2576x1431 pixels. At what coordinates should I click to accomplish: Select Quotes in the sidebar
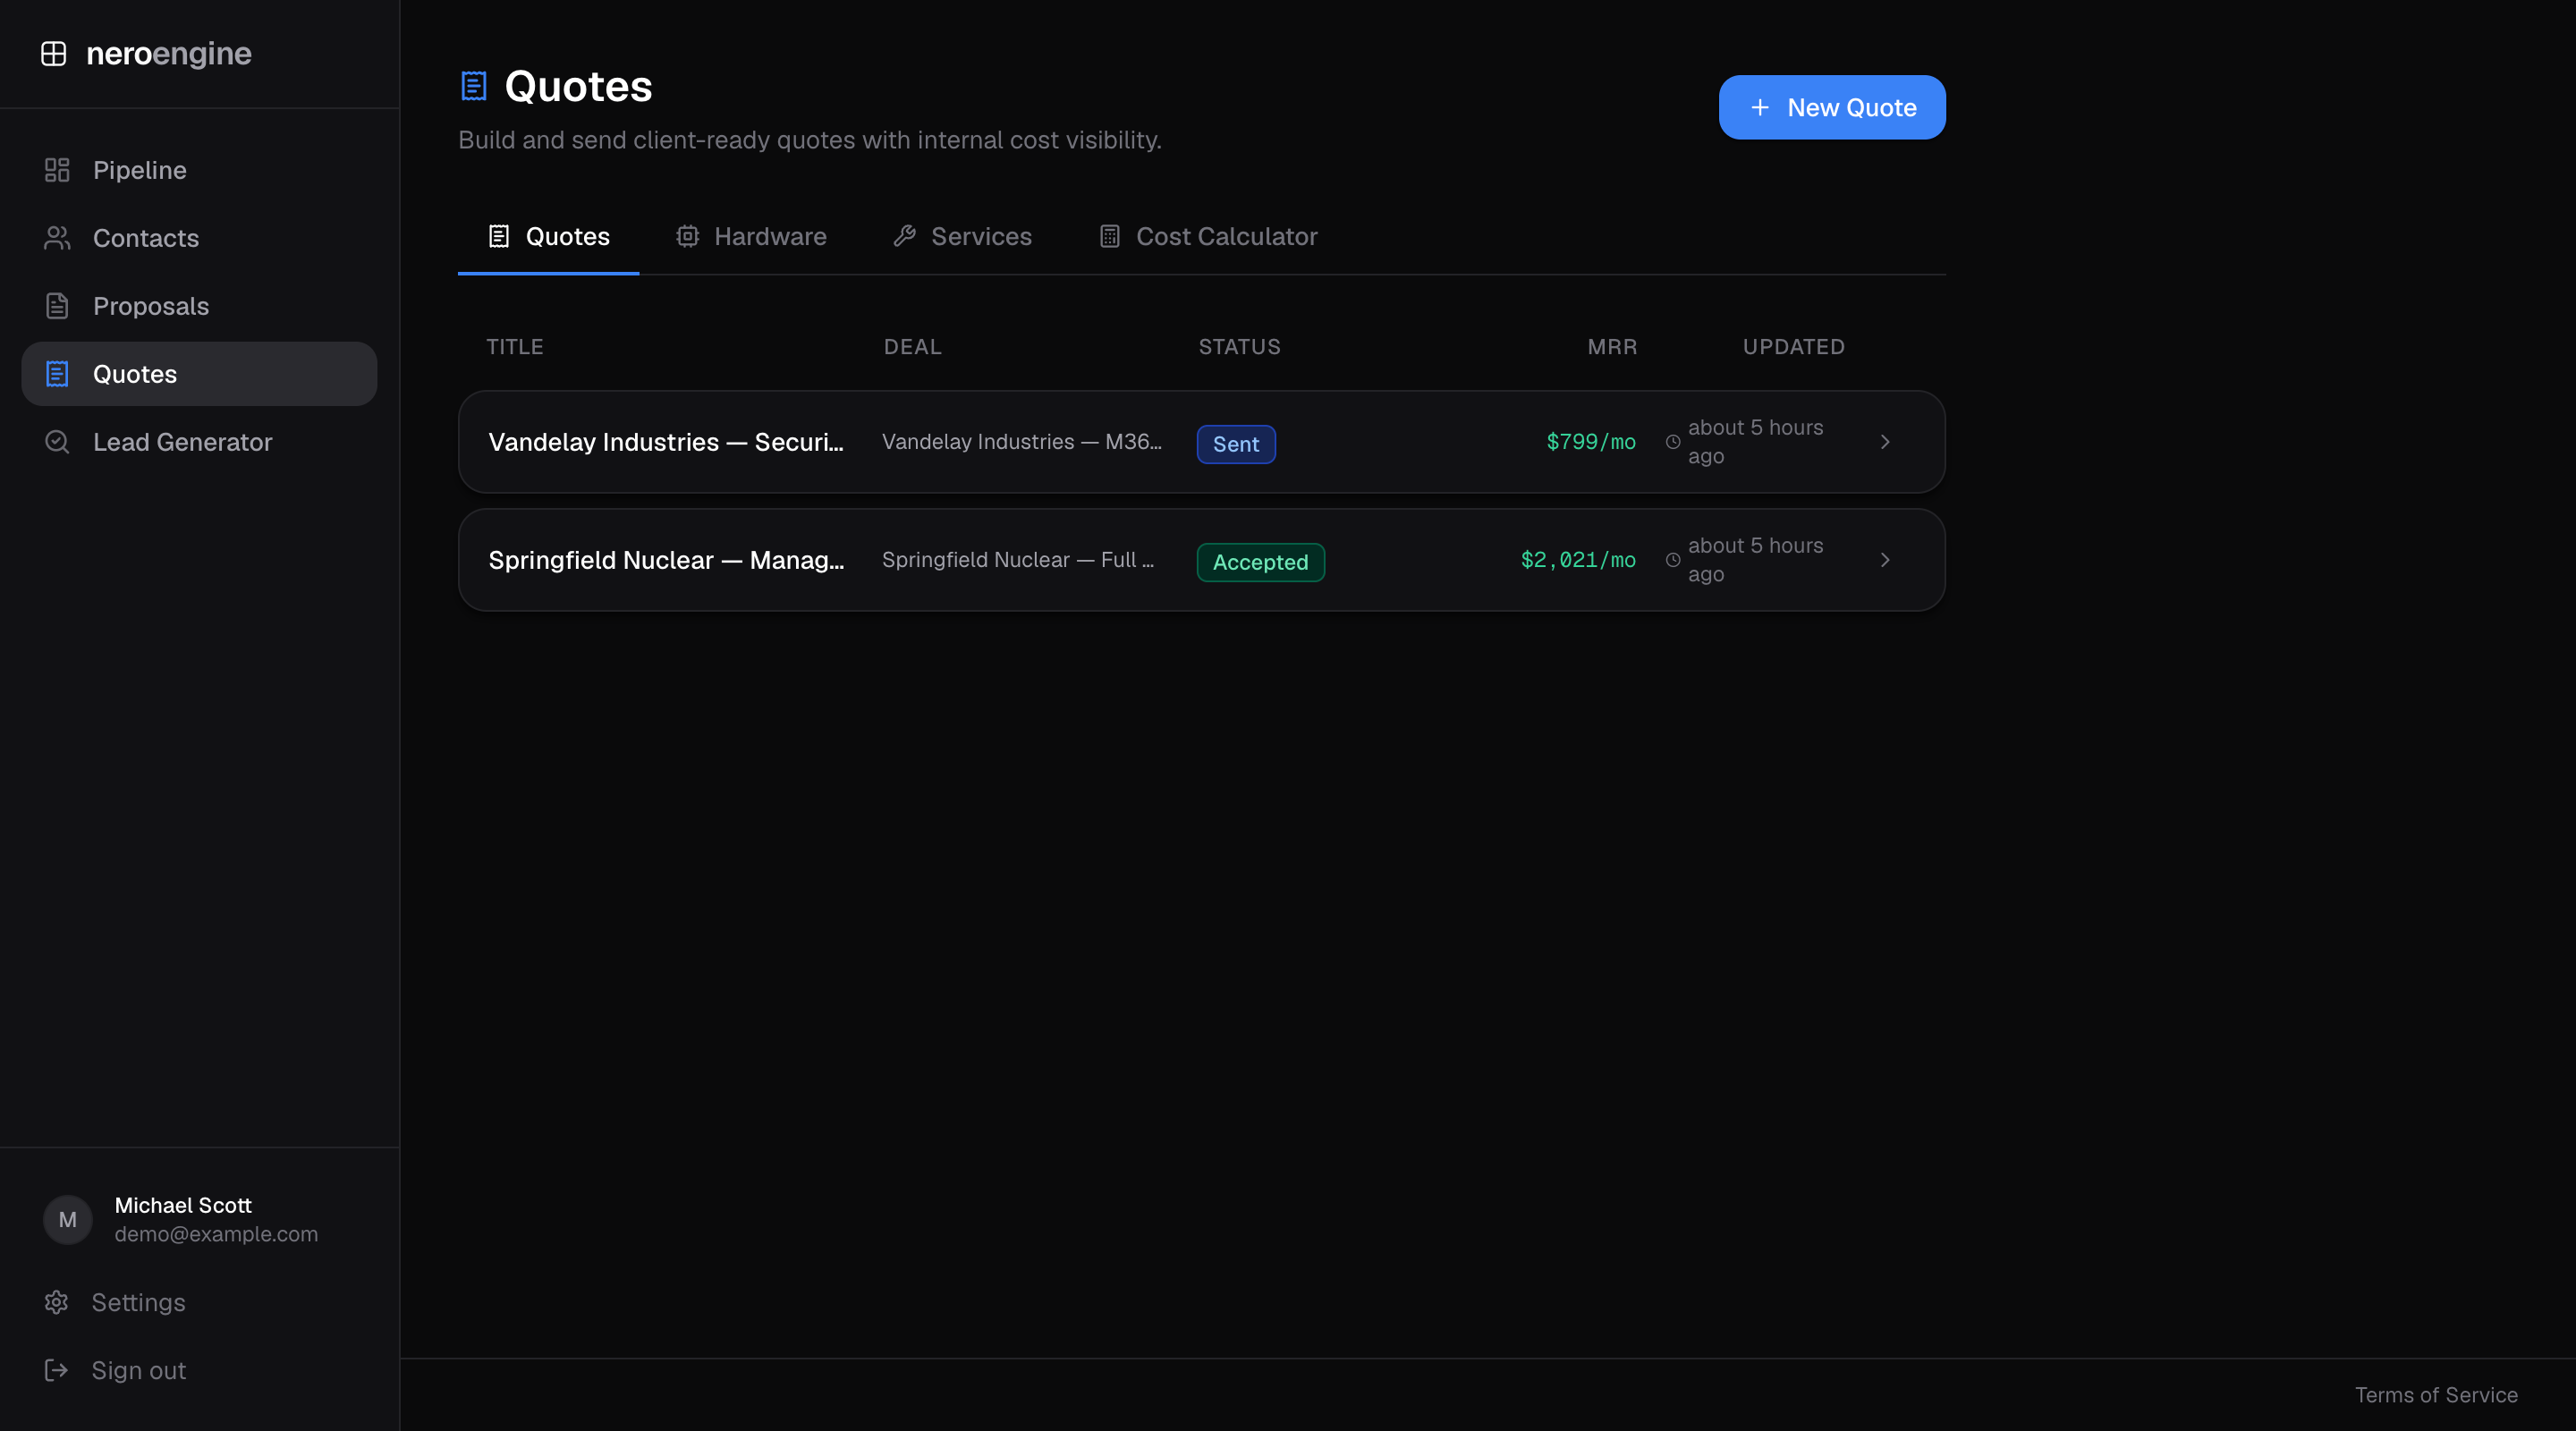click(x=199, y=374)
